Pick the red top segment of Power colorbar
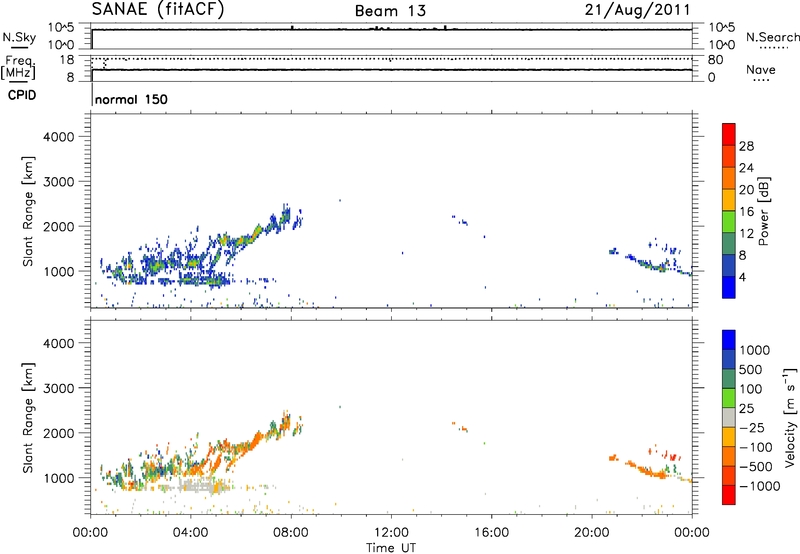The height and width of the screenshot is (554, 800). [x=729, y=134]
